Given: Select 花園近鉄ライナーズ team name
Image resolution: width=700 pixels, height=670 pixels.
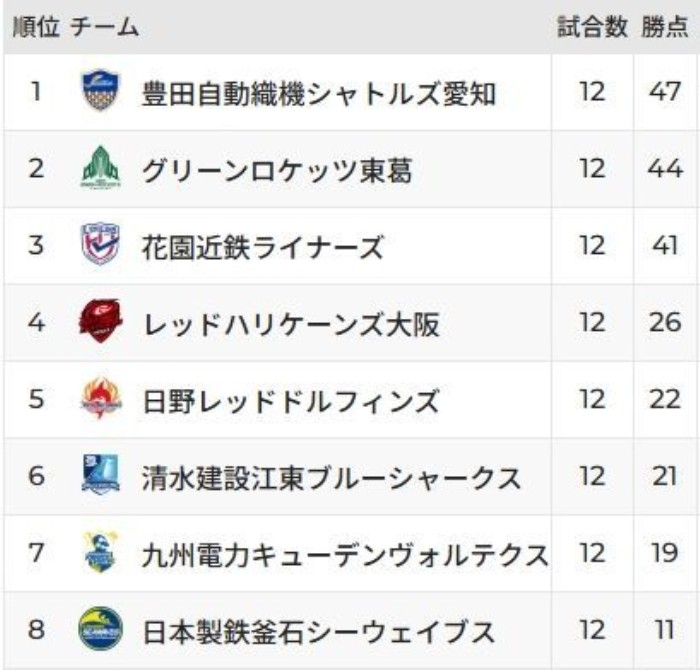Looking at the screenshot, I should point(262,247).
